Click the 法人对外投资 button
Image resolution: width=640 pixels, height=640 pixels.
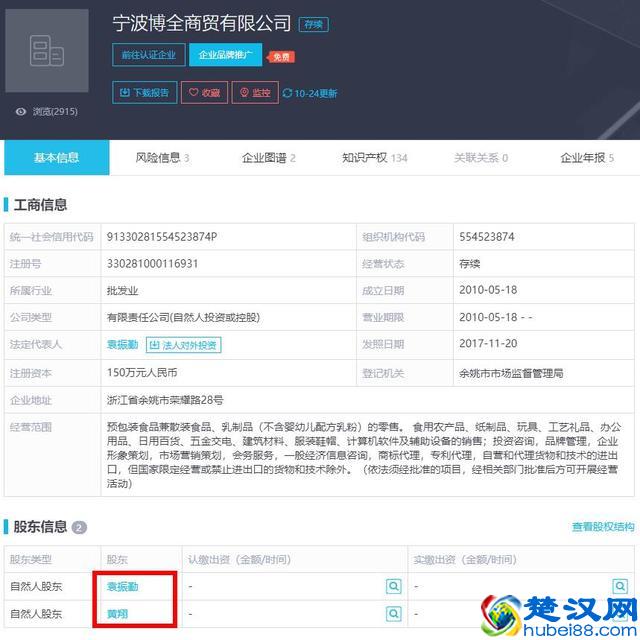184,345
